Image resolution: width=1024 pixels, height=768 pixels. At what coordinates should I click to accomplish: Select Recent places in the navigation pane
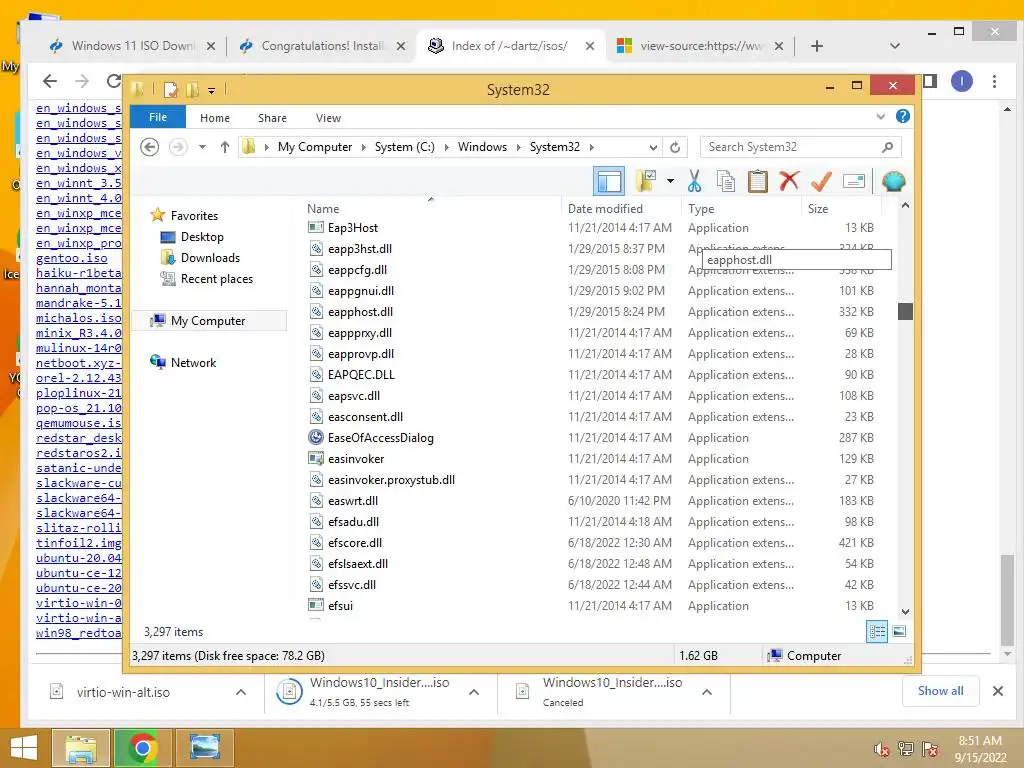tap(217, 279)
